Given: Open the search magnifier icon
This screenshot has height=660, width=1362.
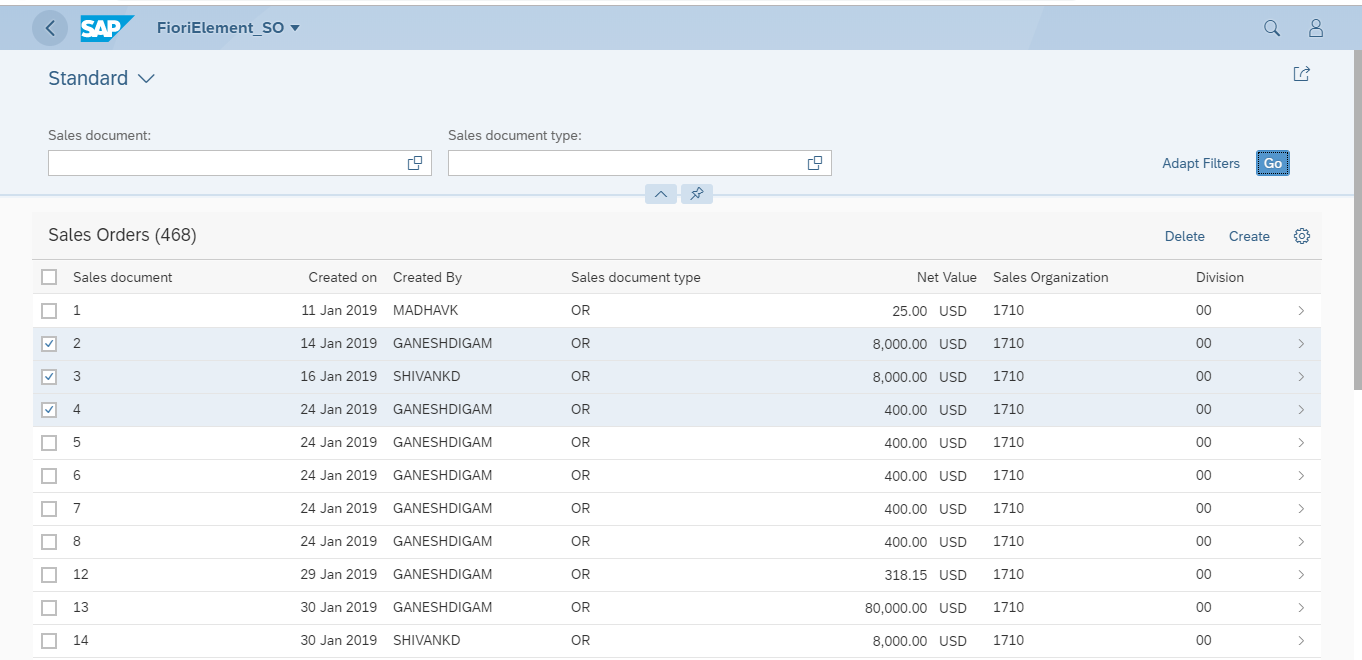Looking at the screenshot, I should click(x=1272, y=28).
